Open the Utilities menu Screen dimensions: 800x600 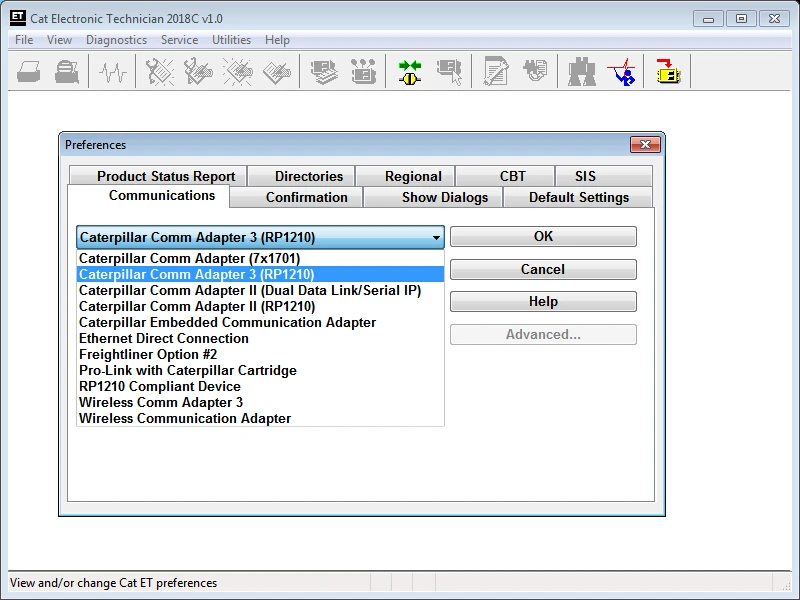point(231,40)
